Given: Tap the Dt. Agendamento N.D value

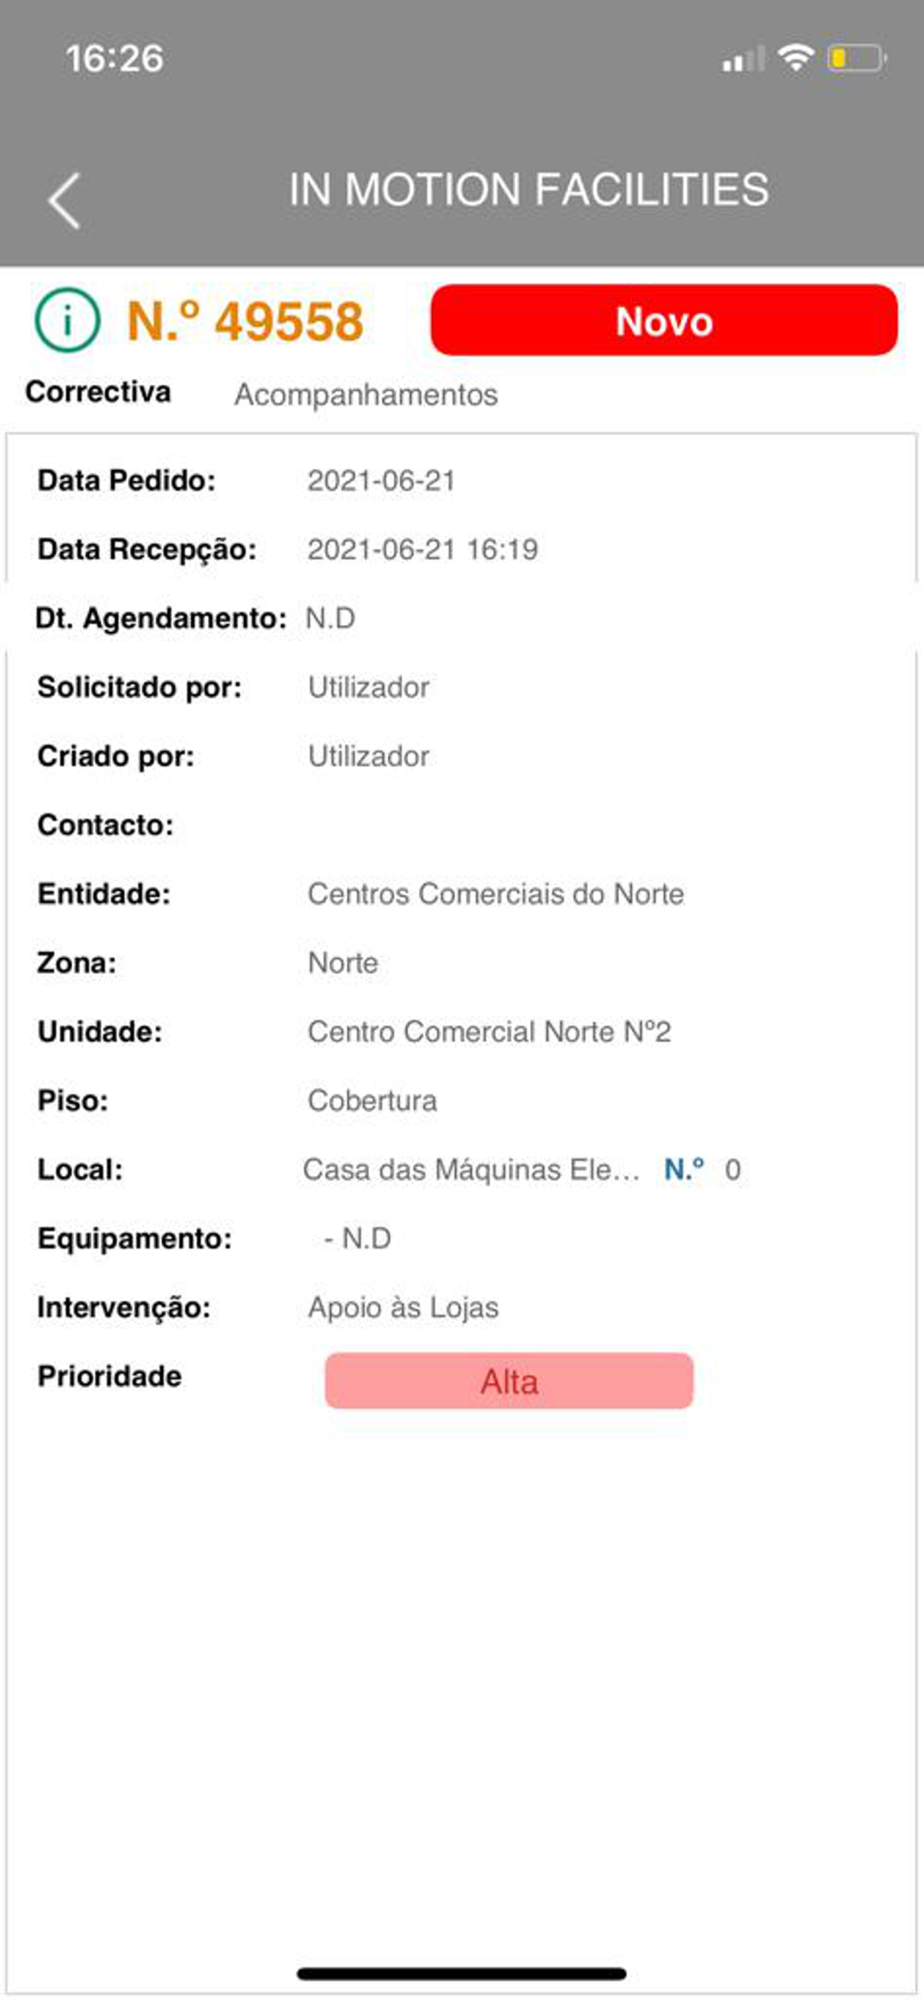Looking at the screenshot, I should point(330,618).
